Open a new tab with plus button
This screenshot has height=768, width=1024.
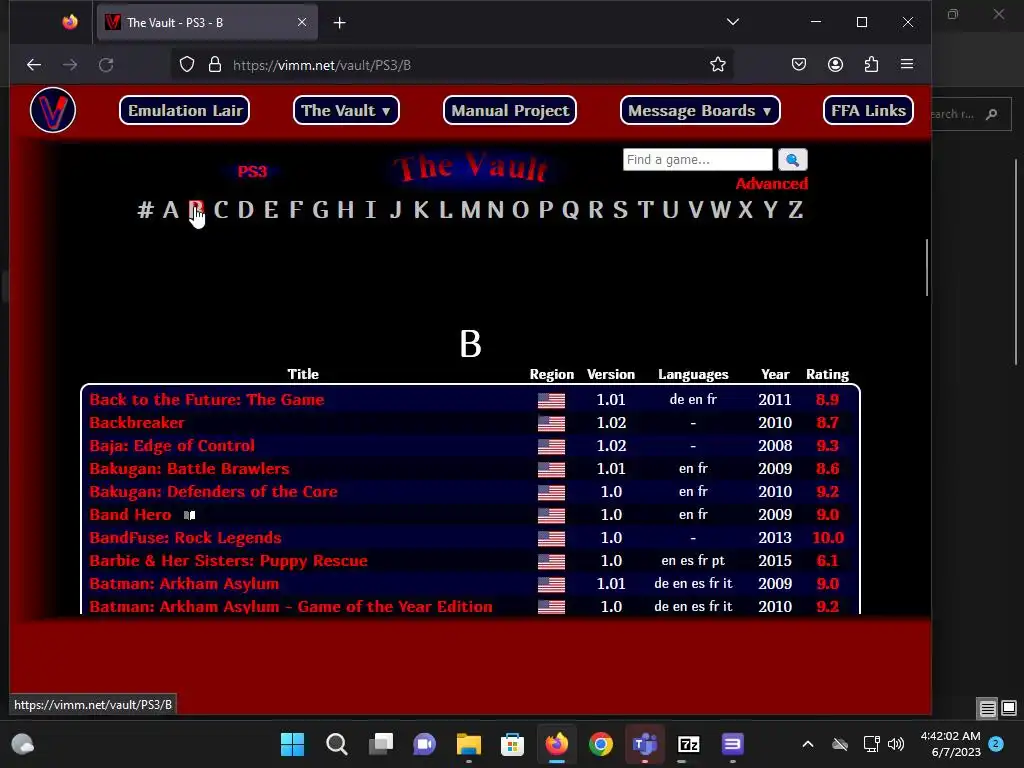click(340, 23)
